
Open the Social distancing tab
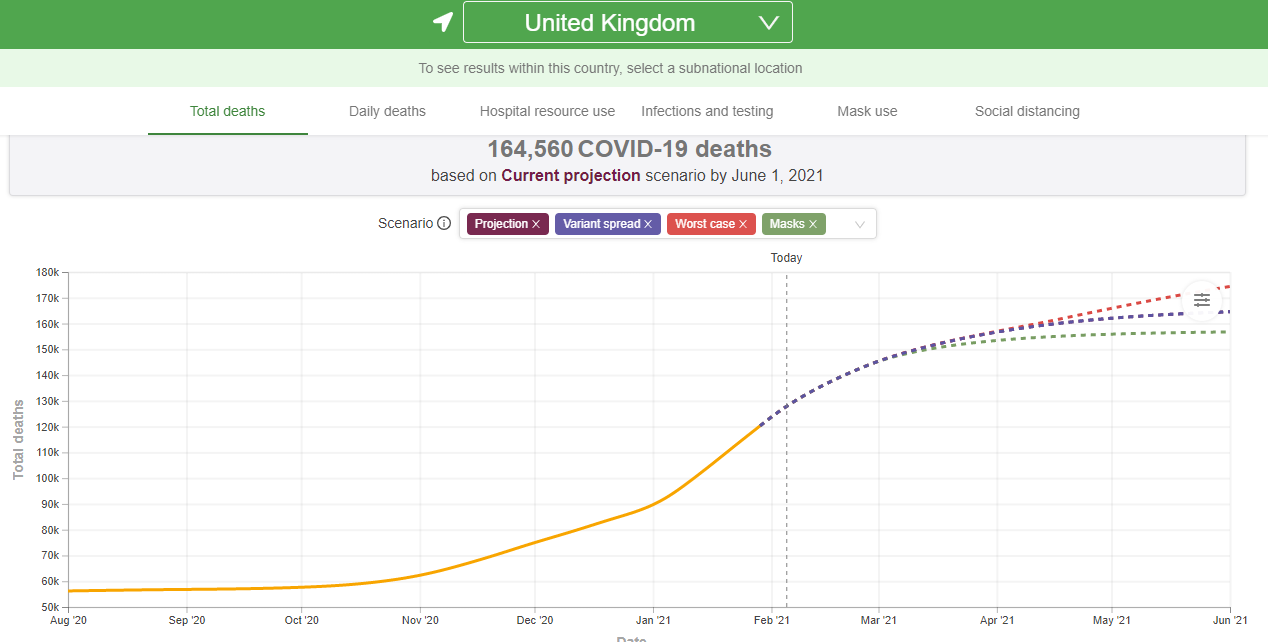point(1027,111)
